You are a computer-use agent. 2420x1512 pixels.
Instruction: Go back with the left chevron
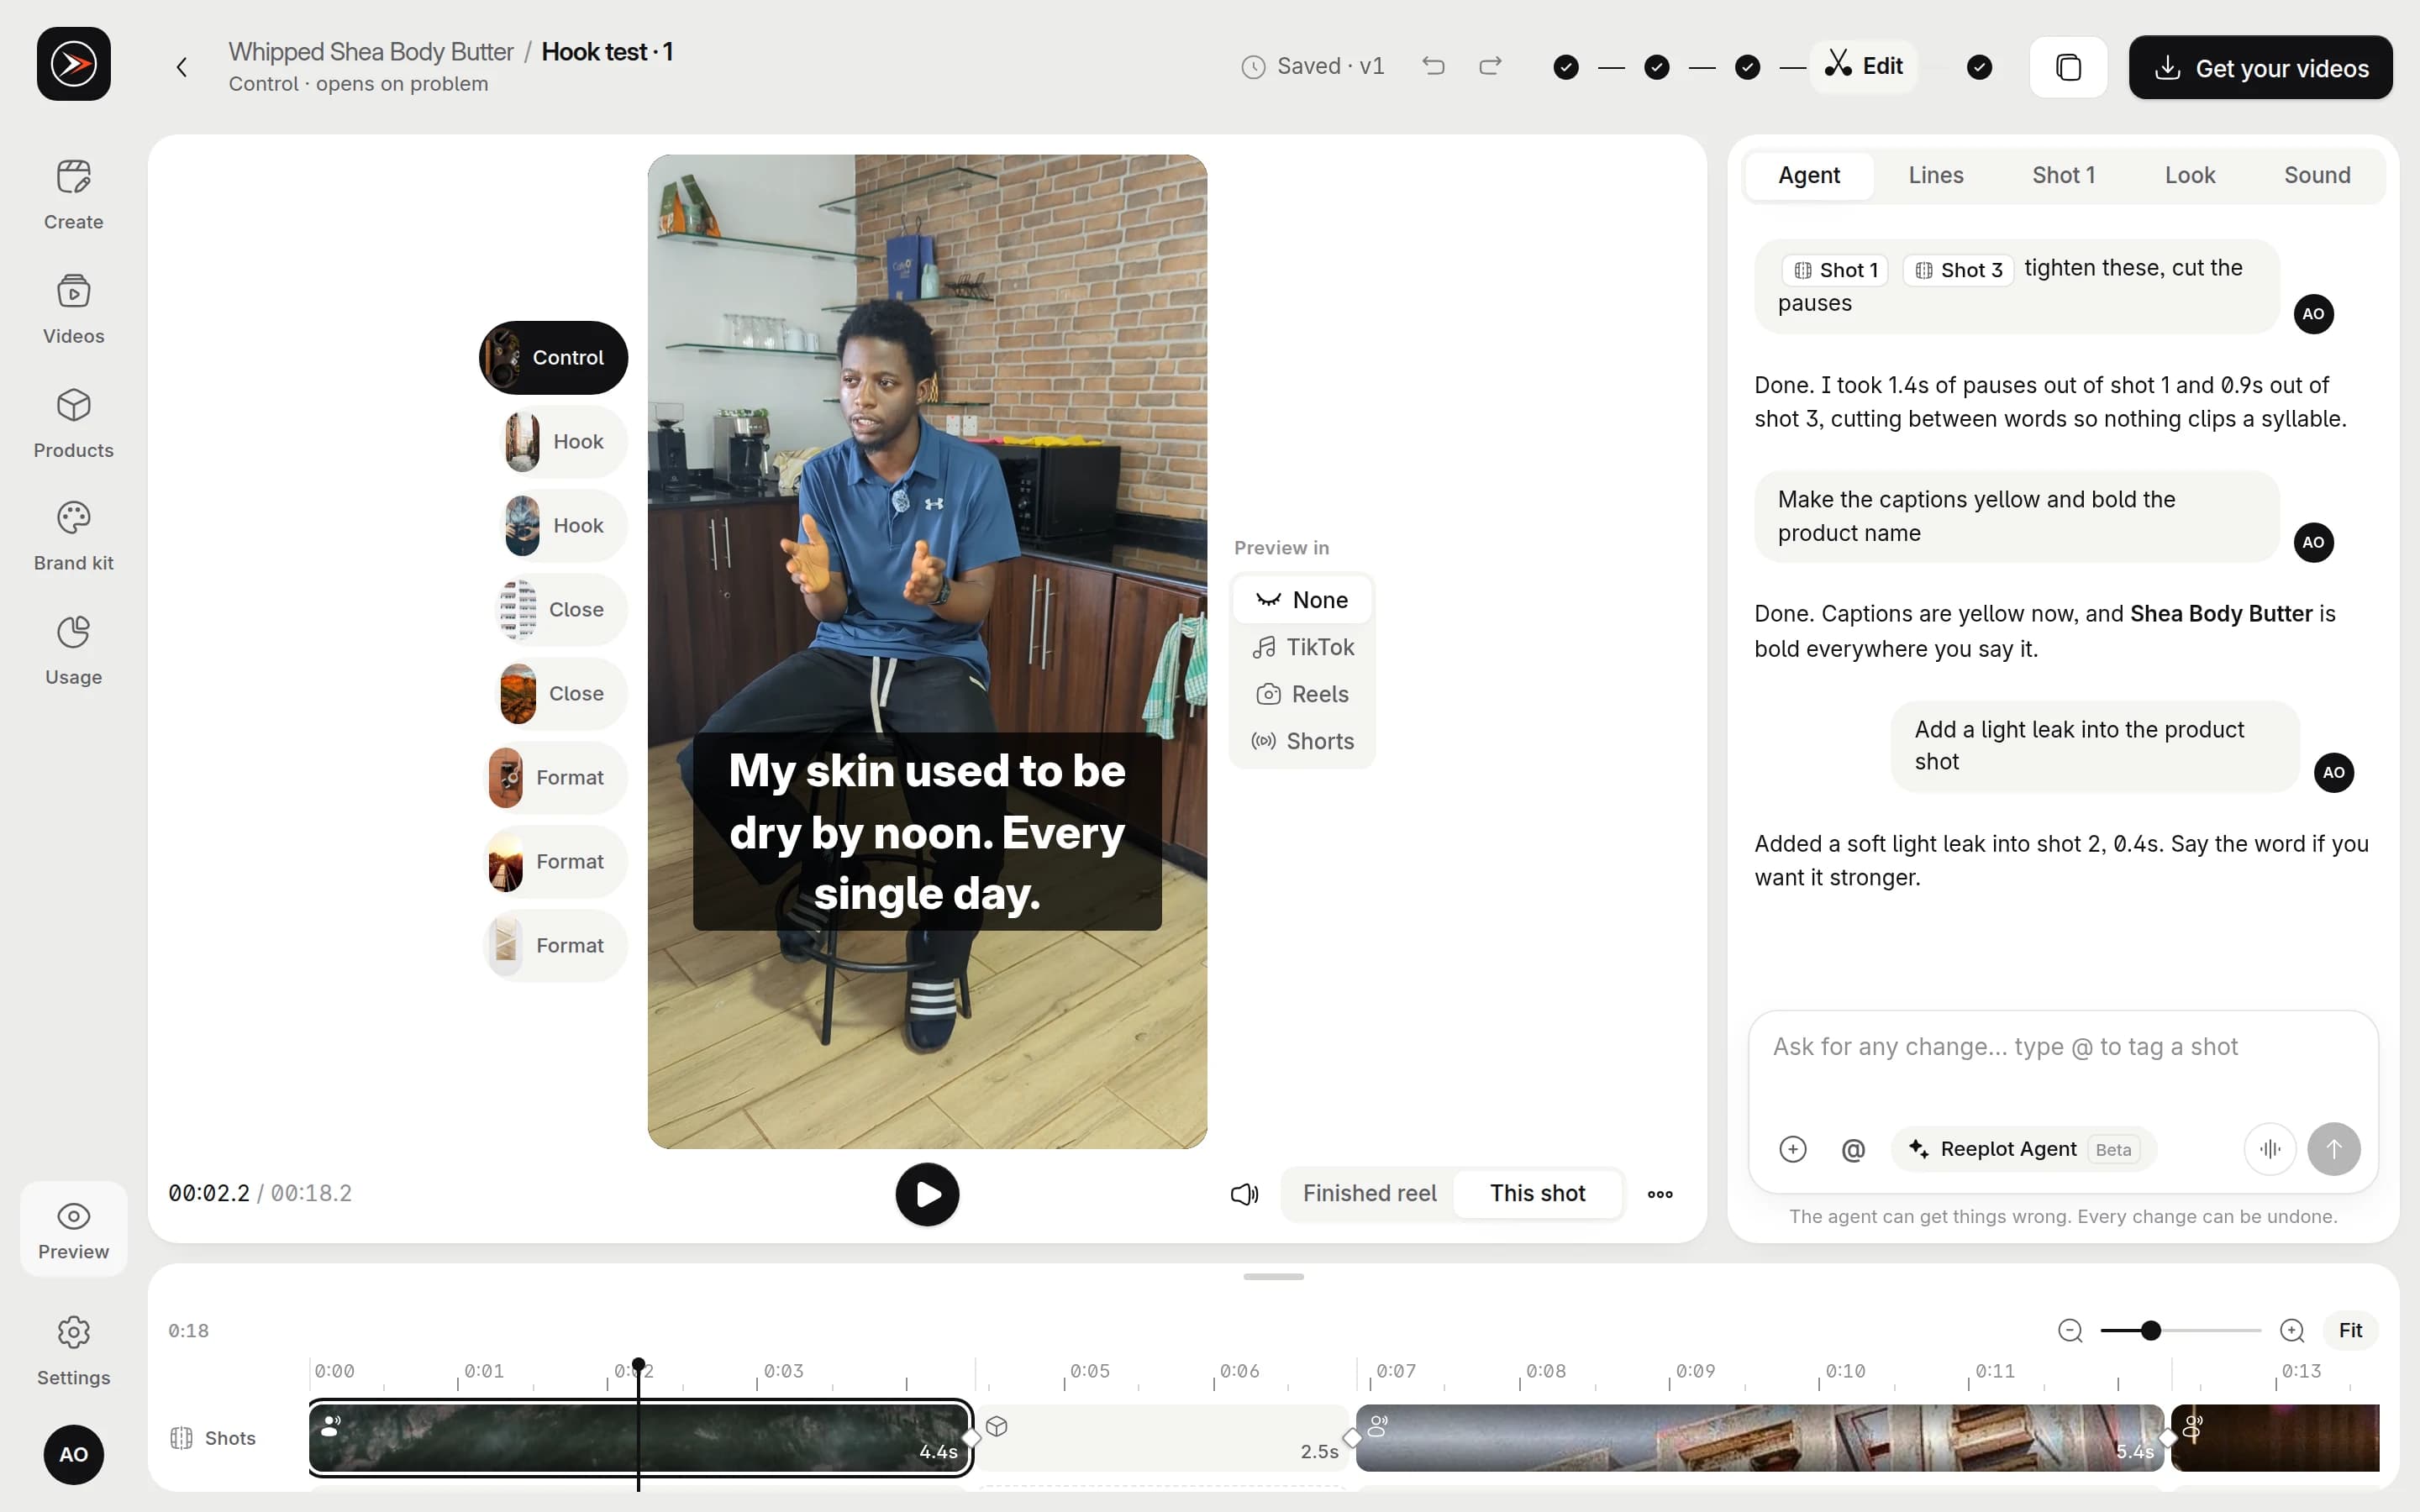tap(181, 67)
